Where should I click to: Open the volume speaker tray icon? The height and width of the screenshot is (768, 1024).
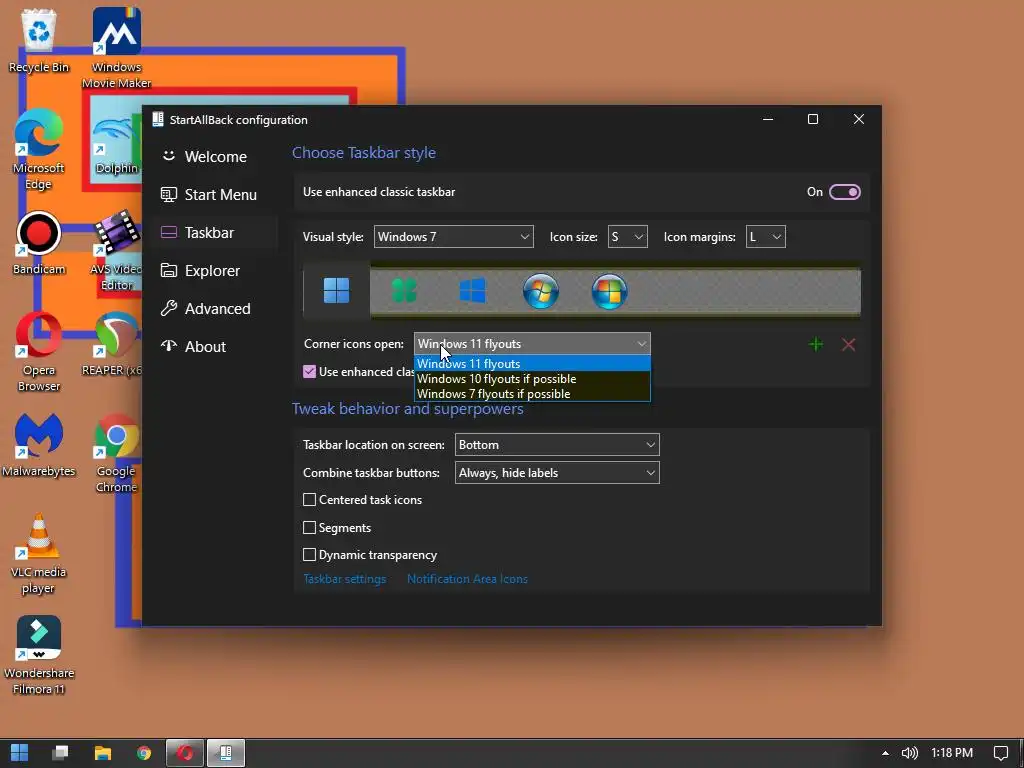point(909,753)
